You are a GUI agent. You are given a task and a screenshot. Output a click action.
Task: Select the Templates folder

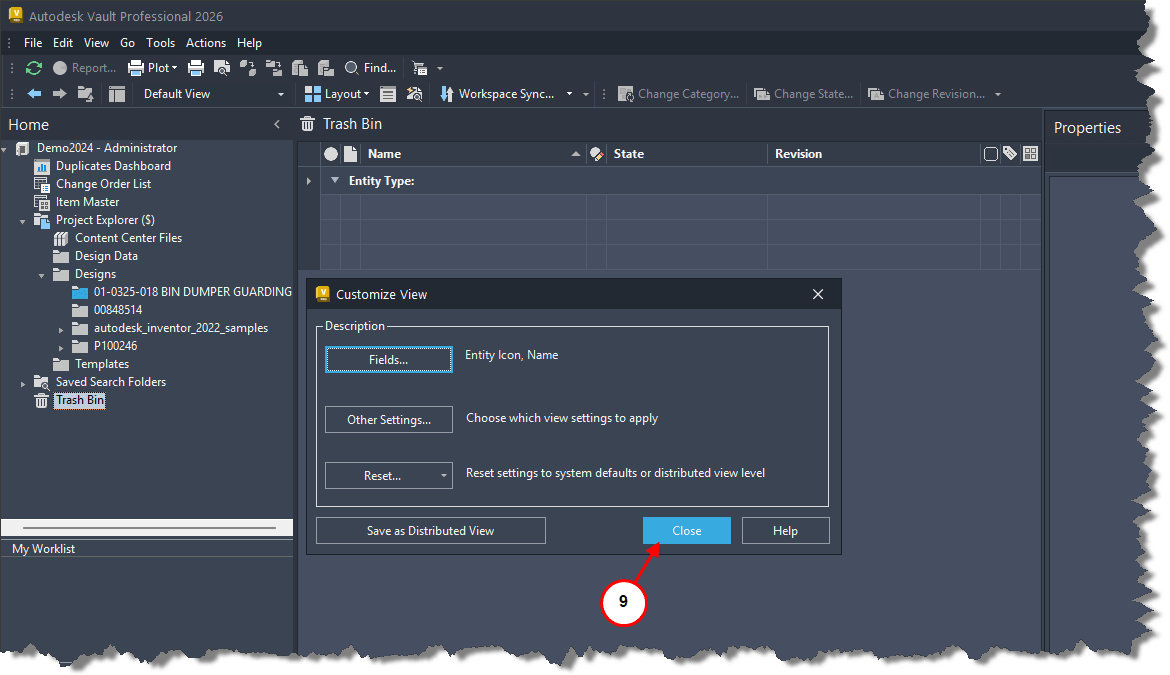(x=101, y=364)
